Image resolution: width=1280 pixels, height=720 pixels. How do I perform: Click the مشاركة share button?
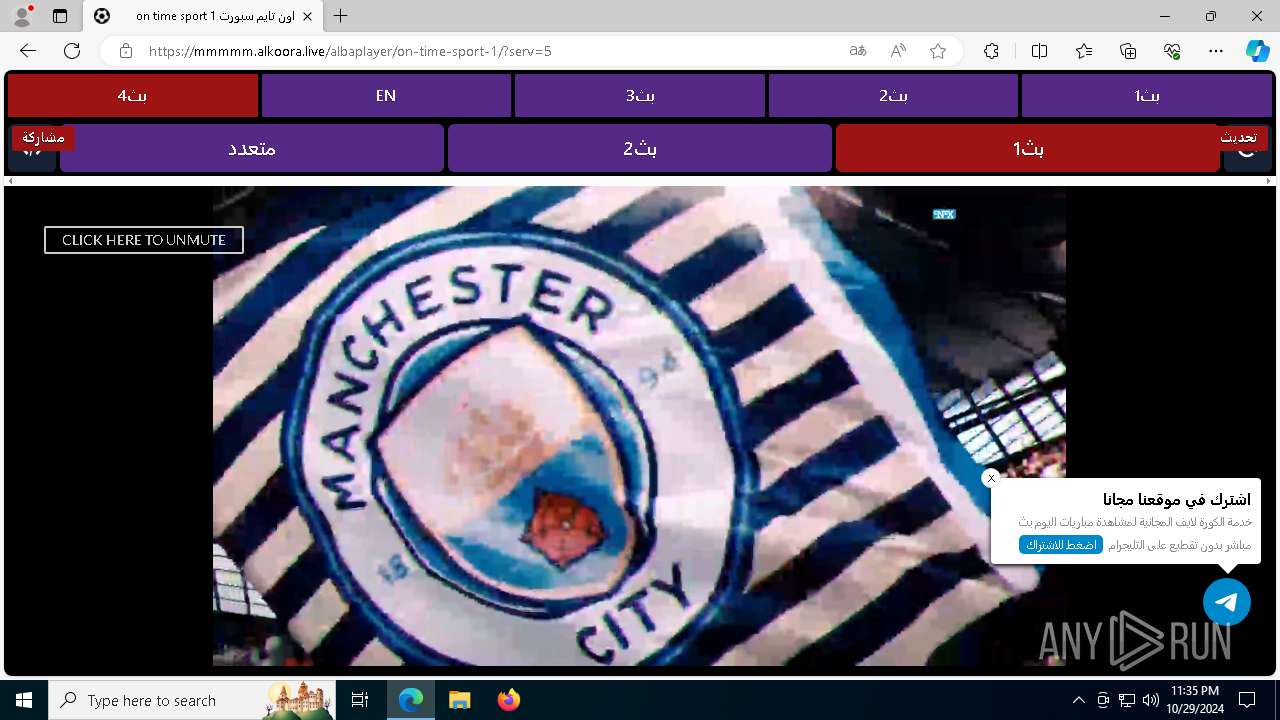pos(43,137)
